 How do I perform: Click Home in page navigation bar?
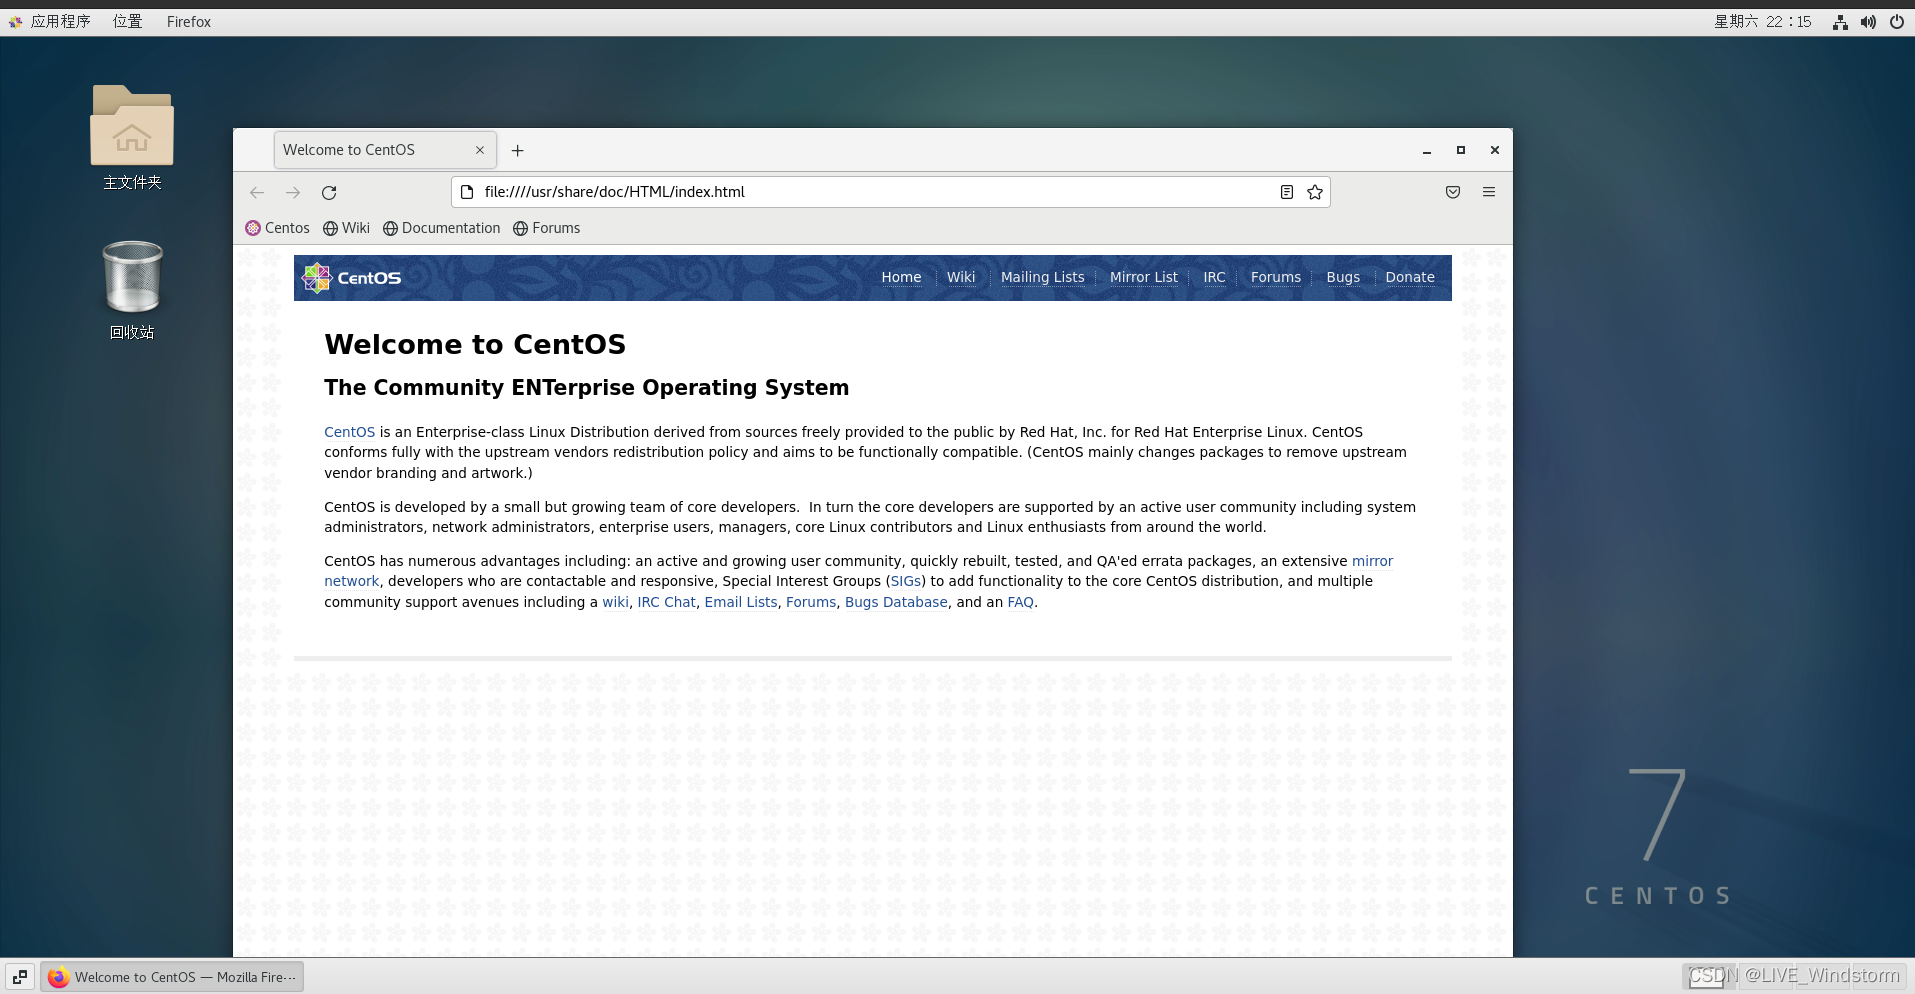901,277
